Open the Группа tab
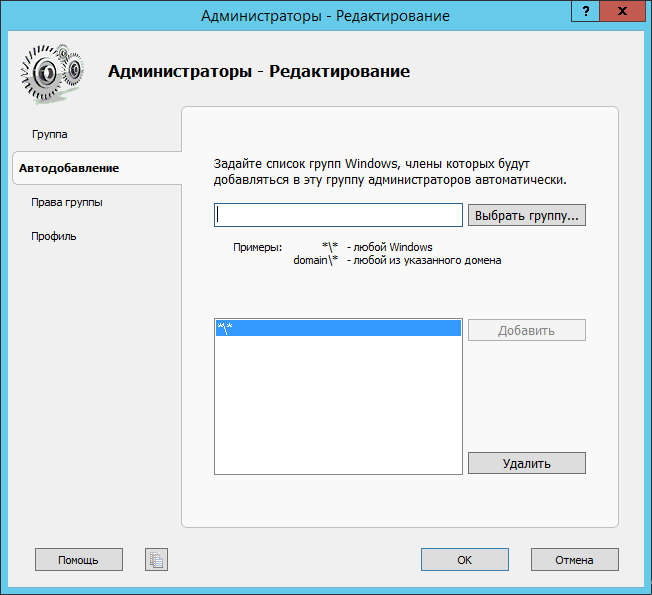 coord(49,134)
